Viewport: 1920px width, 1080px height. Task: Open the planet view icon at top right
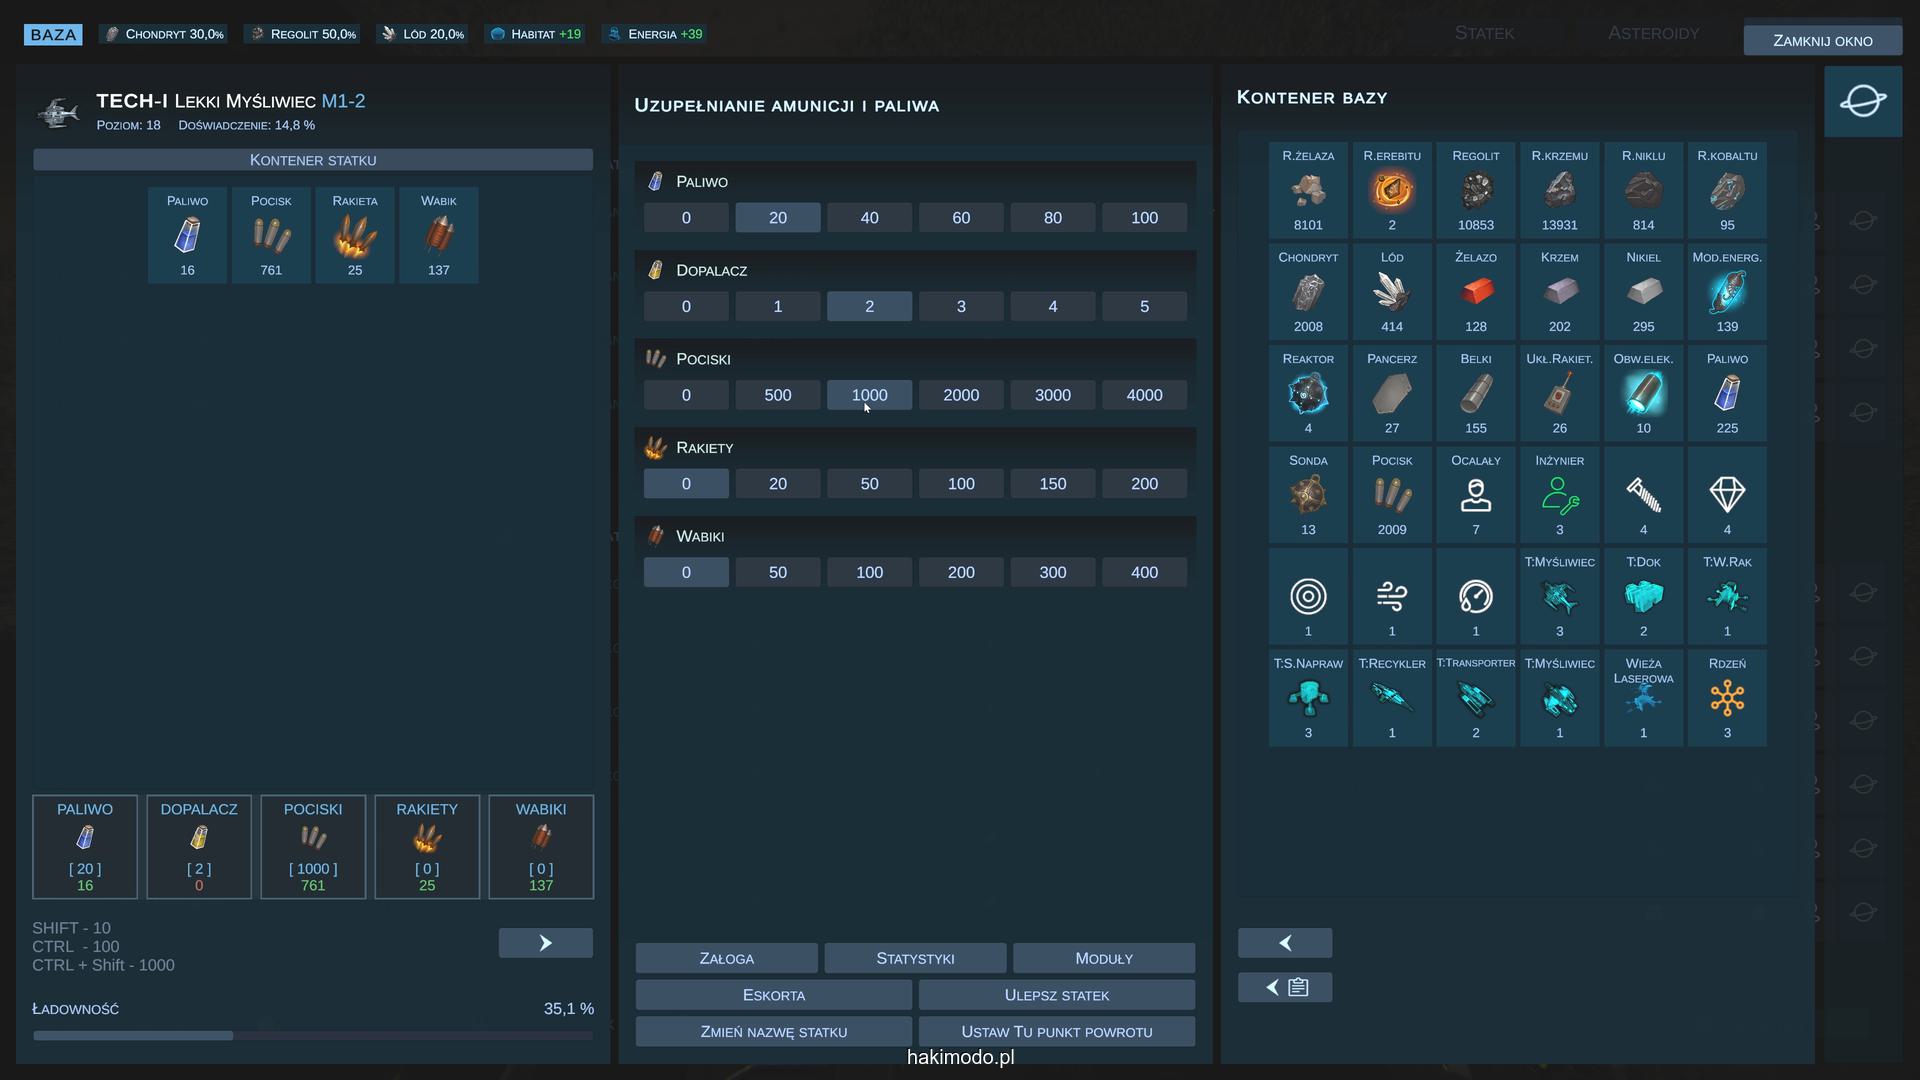tap(1862, 101)
